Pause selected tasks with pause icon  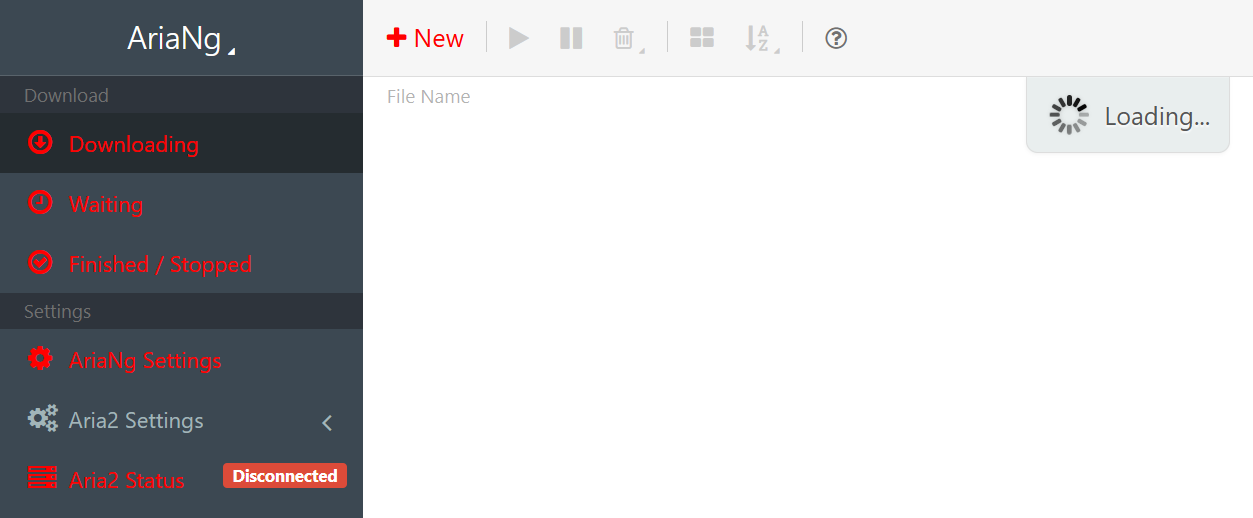(571, 38)
